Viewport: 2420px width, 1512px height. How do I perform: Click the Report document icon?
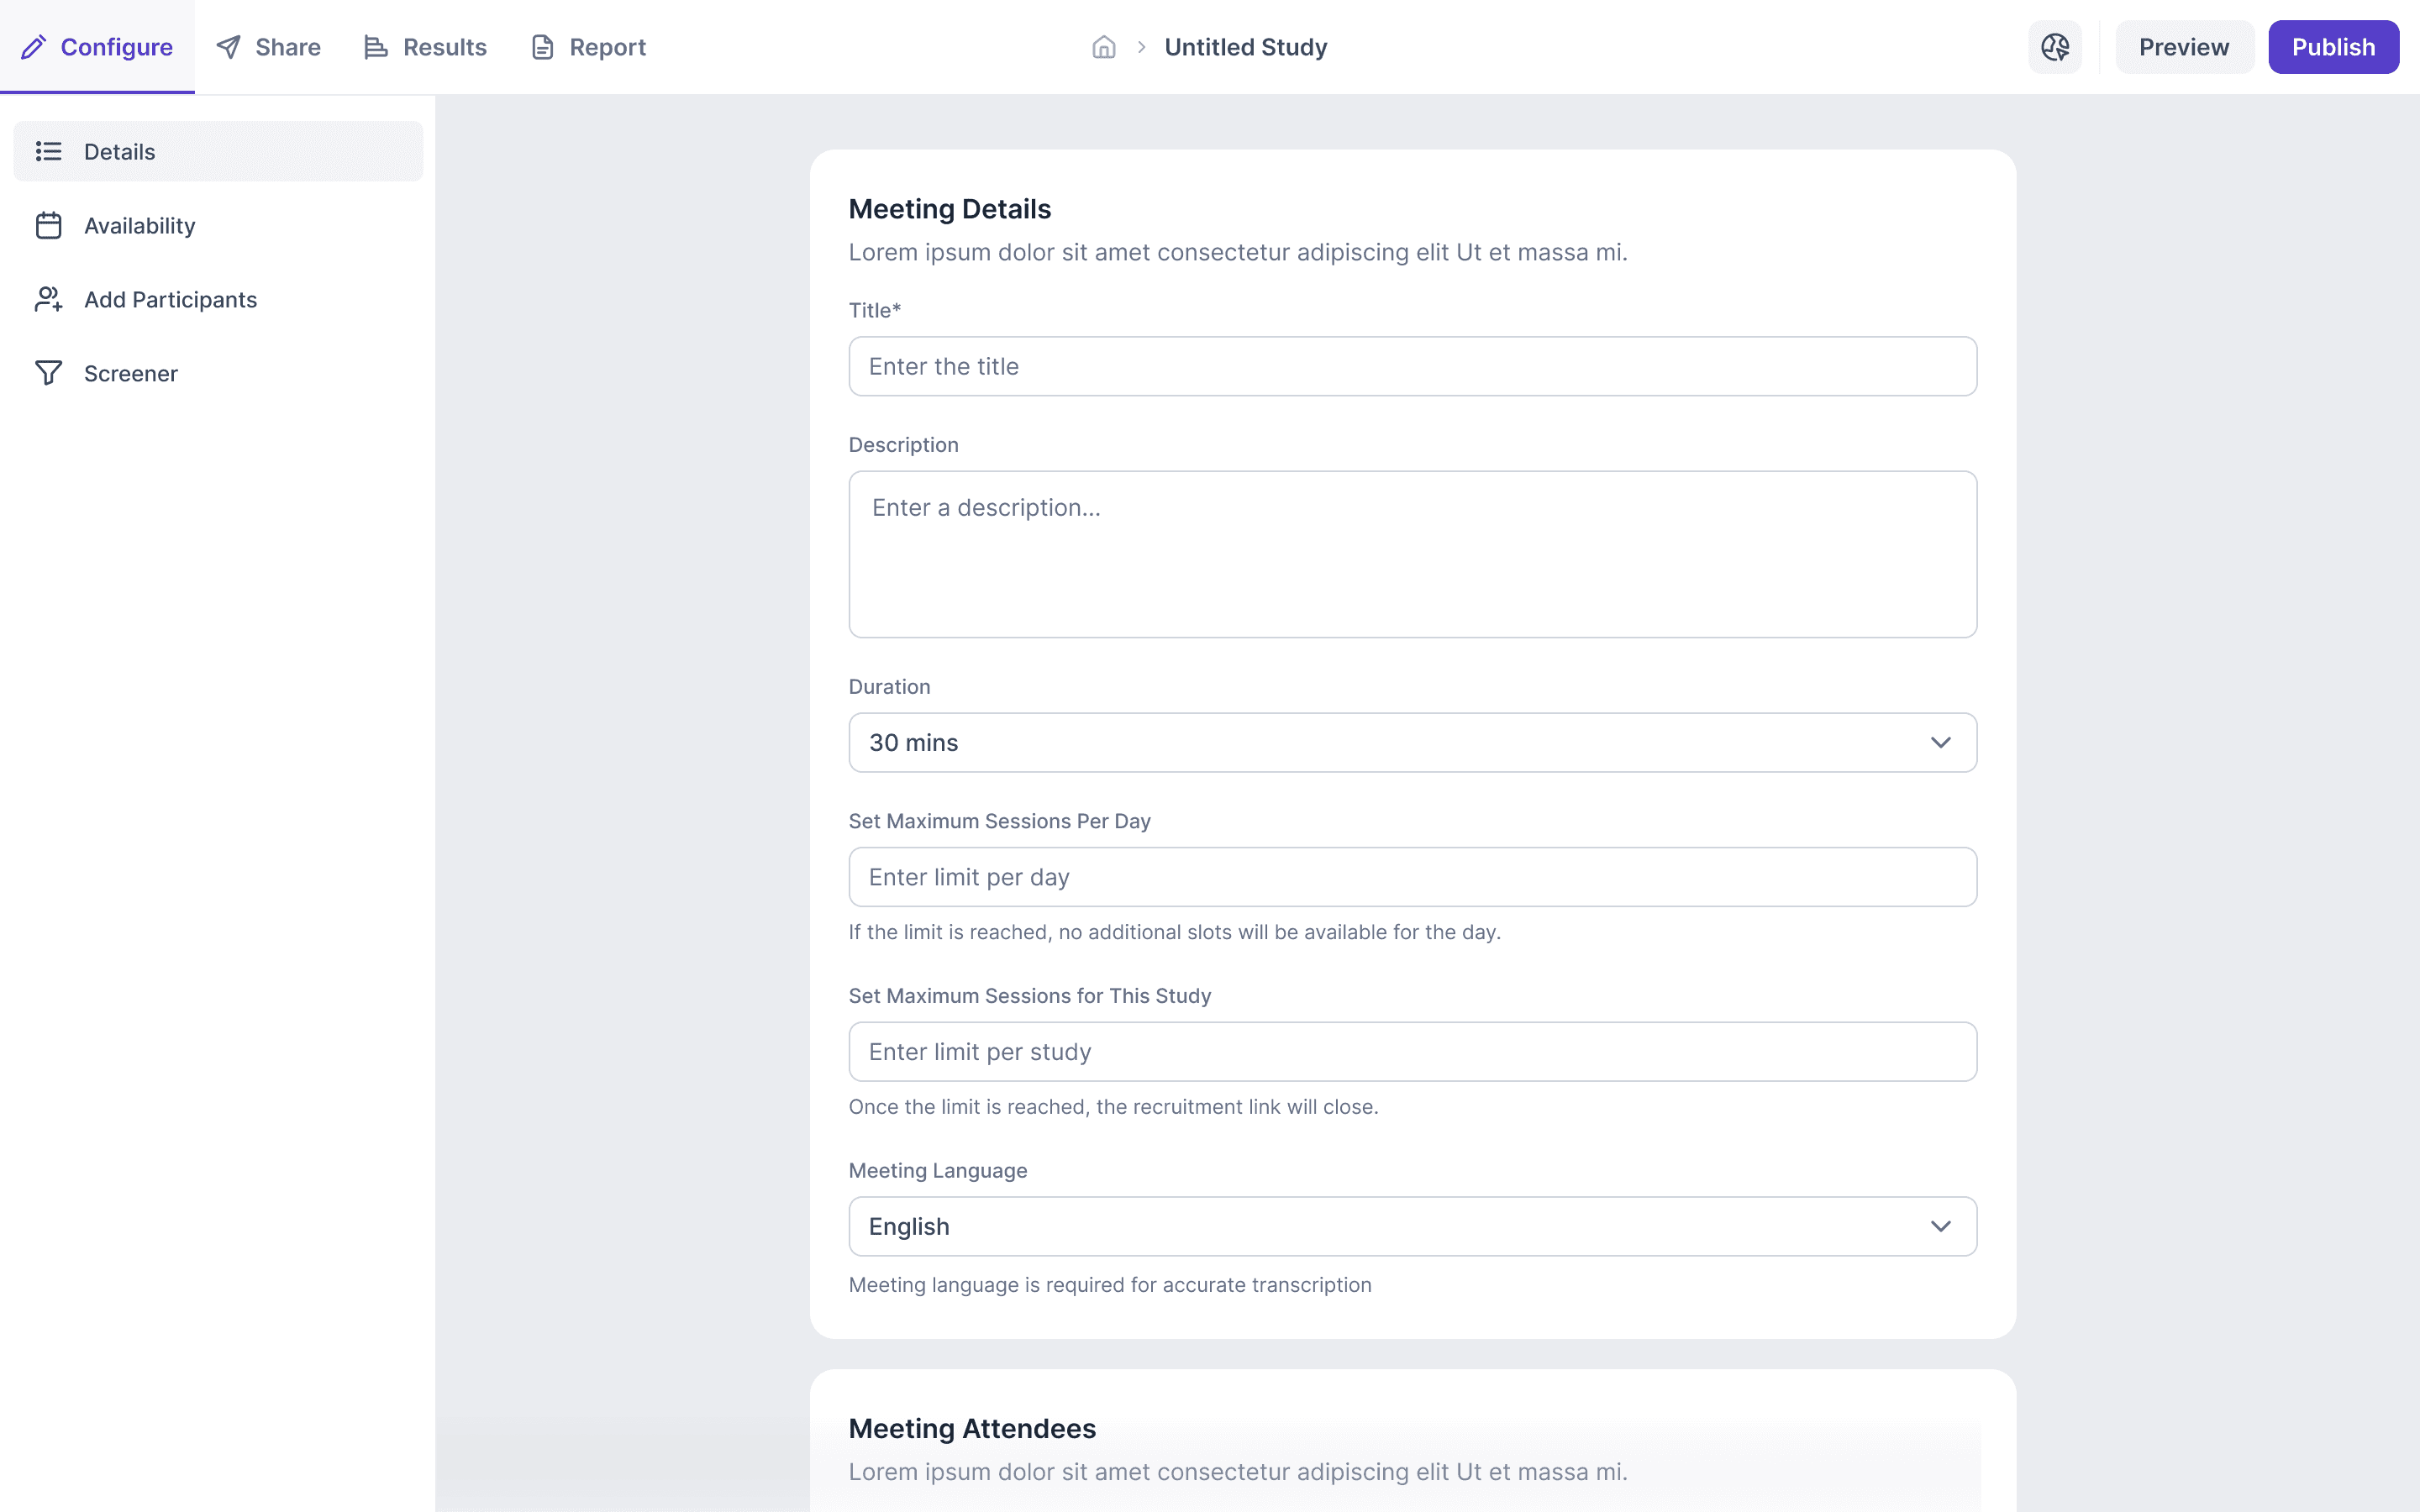click(542, 47)
